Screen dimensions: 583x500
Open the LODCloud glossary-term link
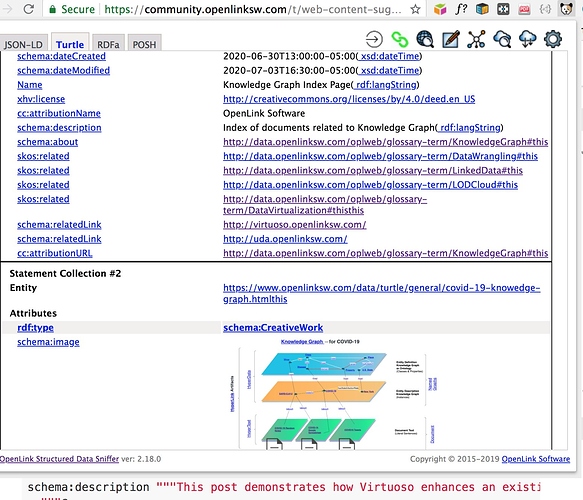tap(370, 185)
